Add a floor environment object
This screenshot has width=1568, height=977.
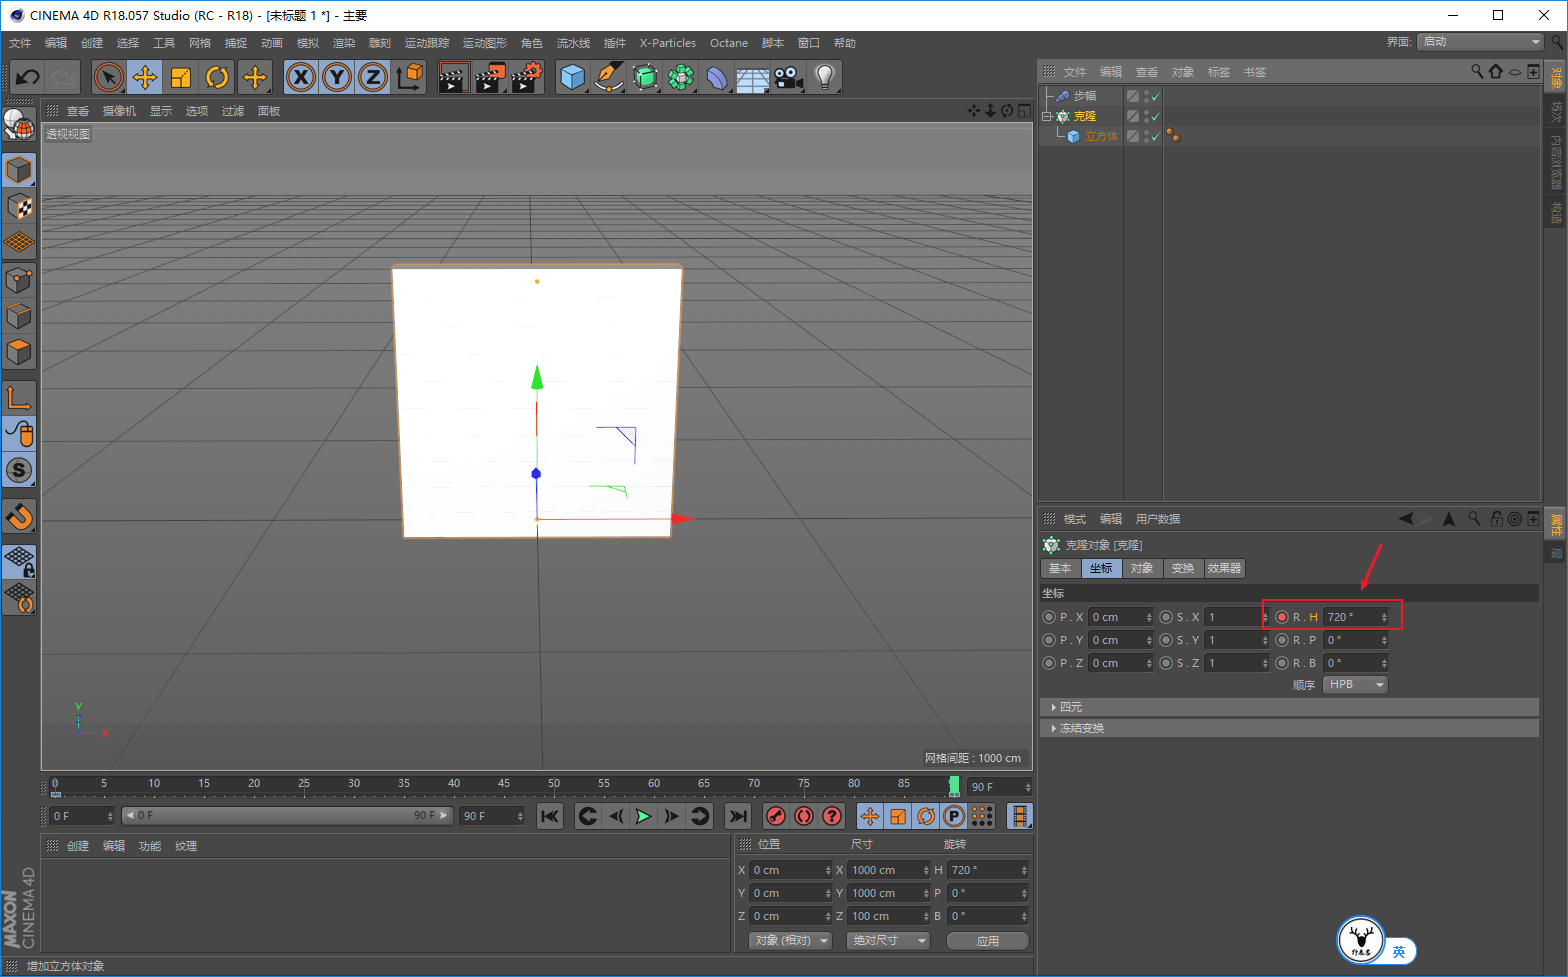[753, 77]
